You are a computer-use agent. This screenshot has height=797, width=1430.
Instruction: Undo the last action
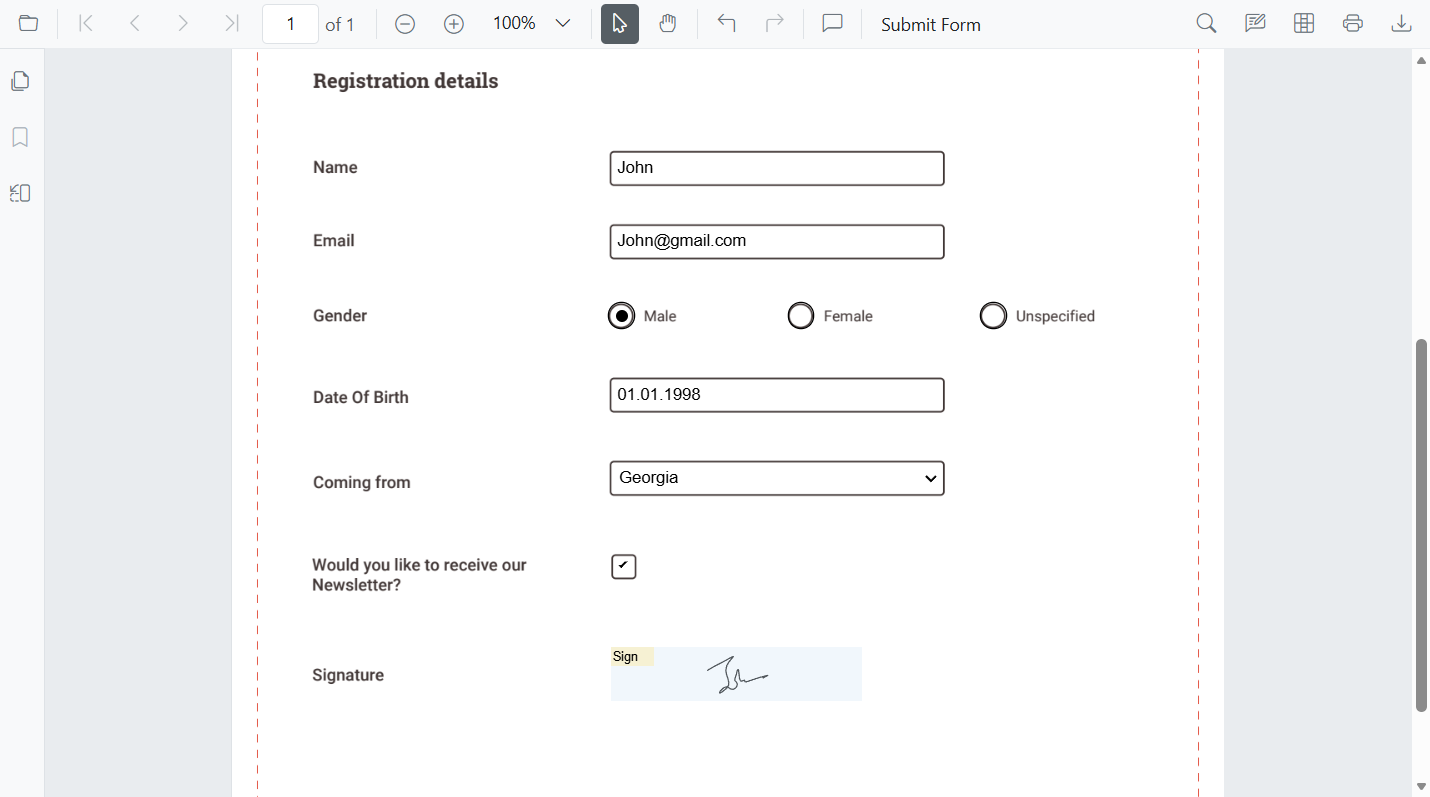[727, 24]
